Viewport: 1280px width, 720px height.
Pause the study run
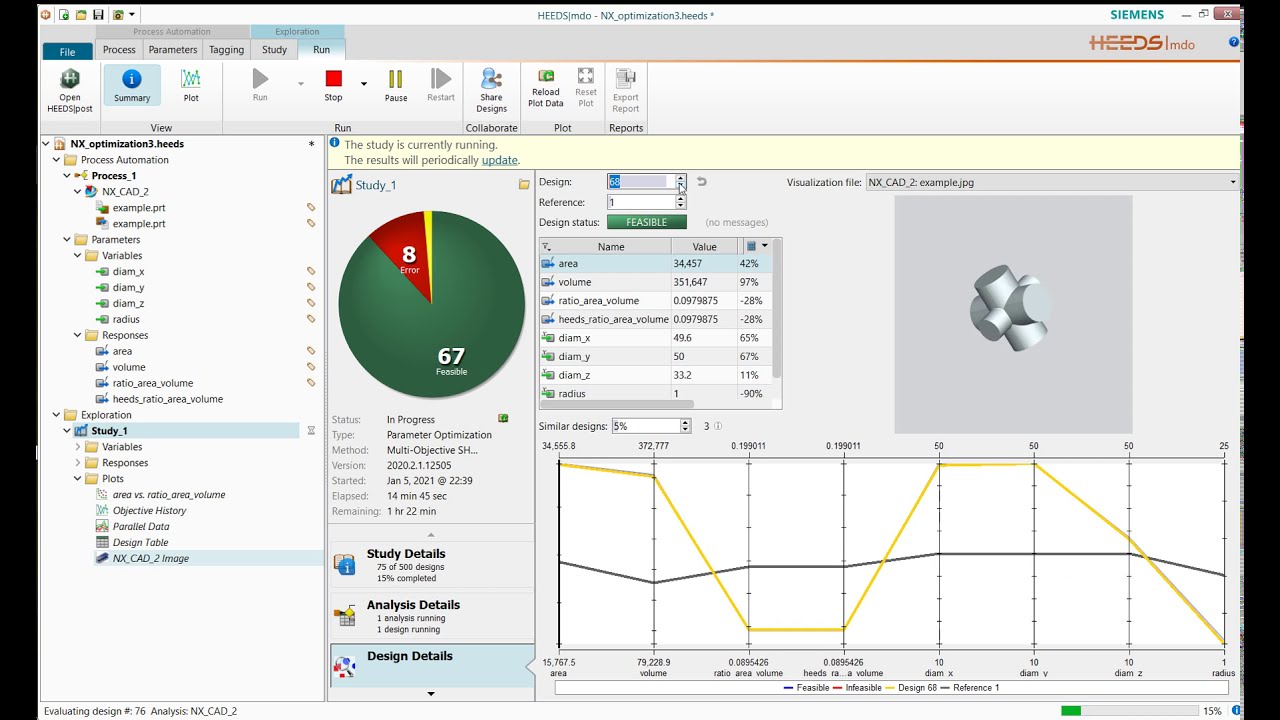click(x=396, y=86)
